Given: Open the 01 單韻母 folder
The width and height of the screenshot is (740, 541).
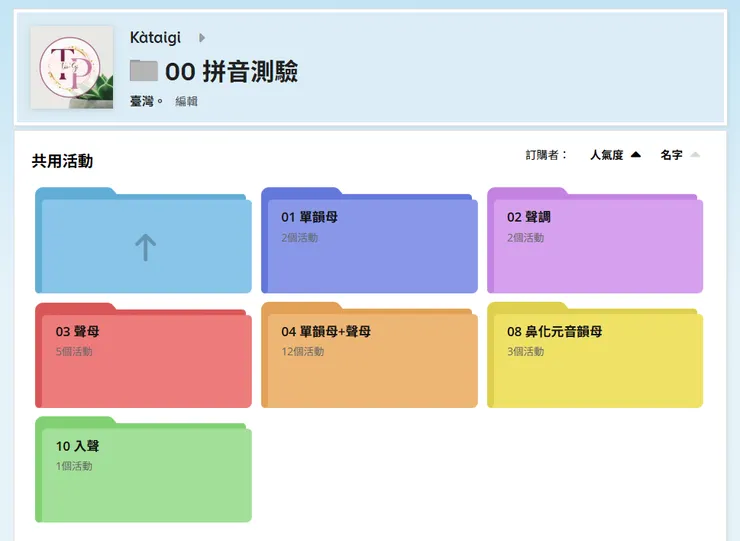Looking at the screenshot, I should pos(369,246).
